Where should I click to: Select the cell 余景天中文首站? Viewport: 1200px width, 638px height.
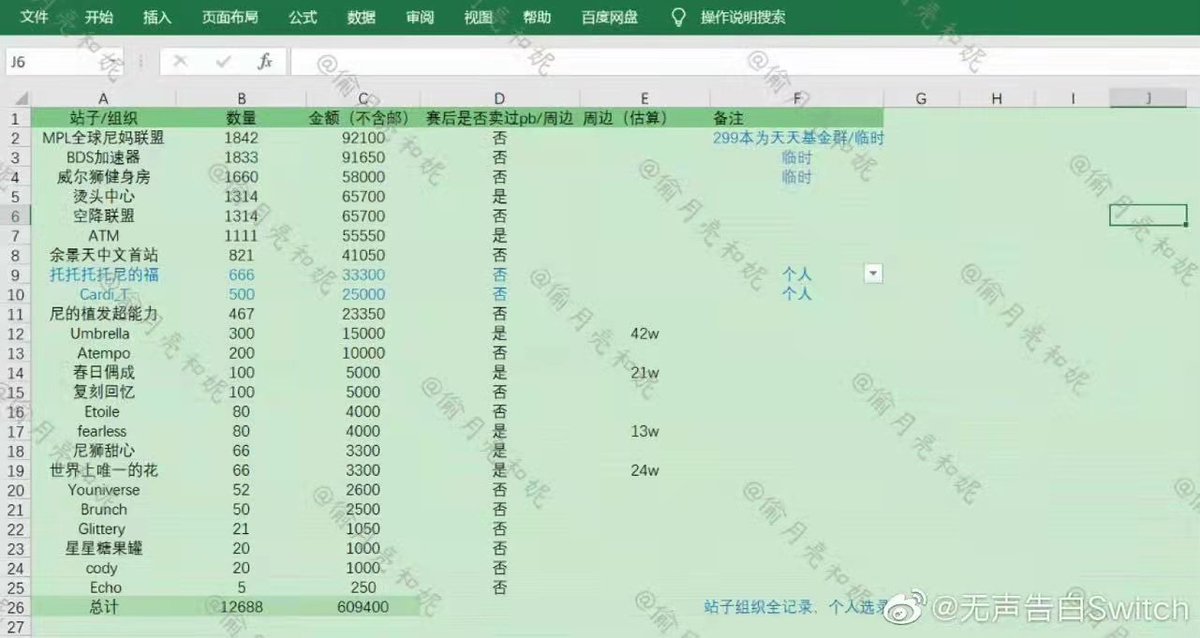click(x=103, y=255)
